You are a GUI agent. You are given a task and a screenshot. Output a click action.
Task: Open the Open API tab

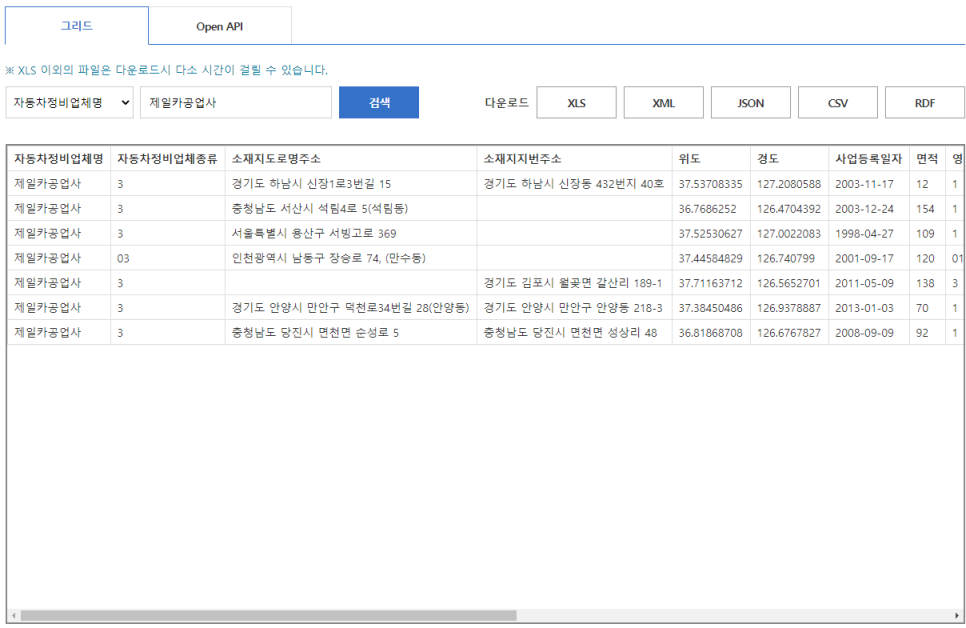pos(220,27)
